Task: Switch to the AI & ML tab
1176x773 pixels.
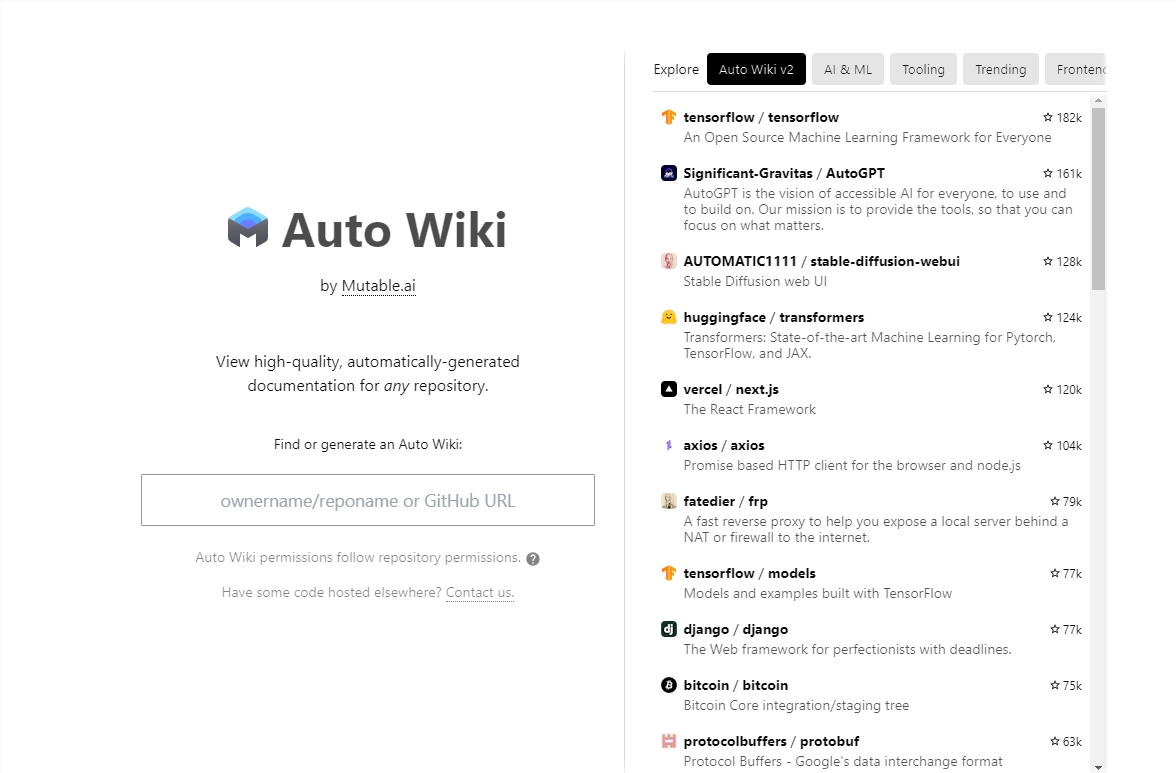Action: click(847, 69)
